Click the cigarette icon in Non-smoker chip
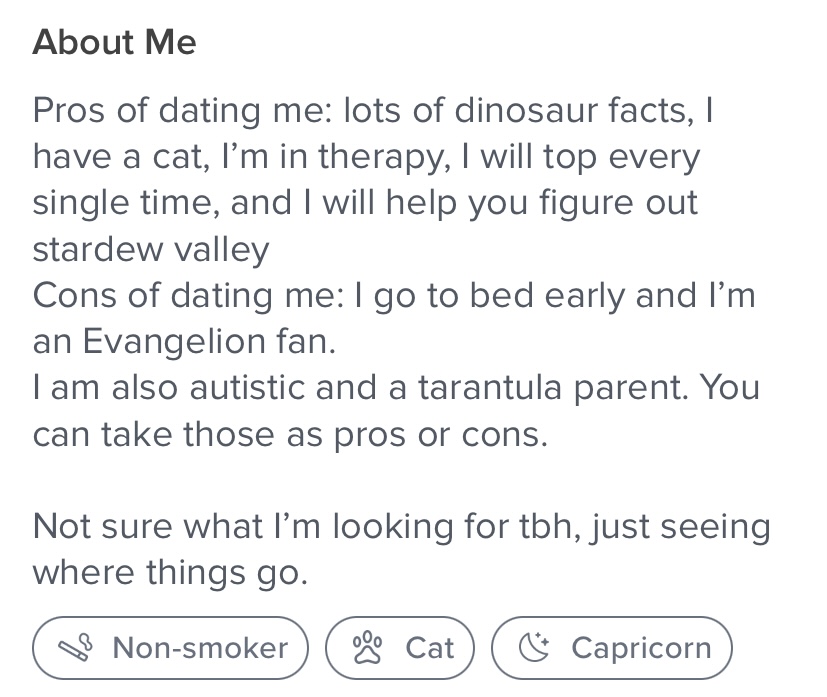This screenshot has width=827, height=697. click(x=75, y=647)
